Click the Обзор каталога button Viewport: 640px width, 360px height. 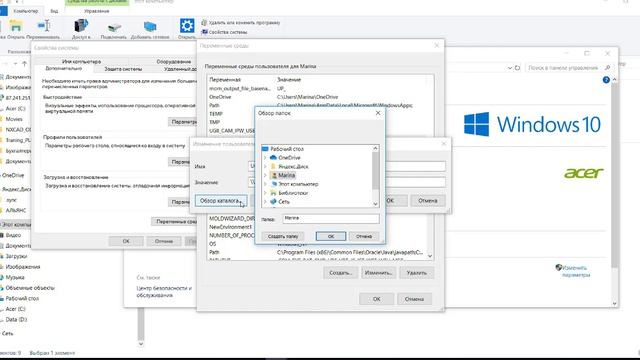pyautogui.click(x=221, y=201)
